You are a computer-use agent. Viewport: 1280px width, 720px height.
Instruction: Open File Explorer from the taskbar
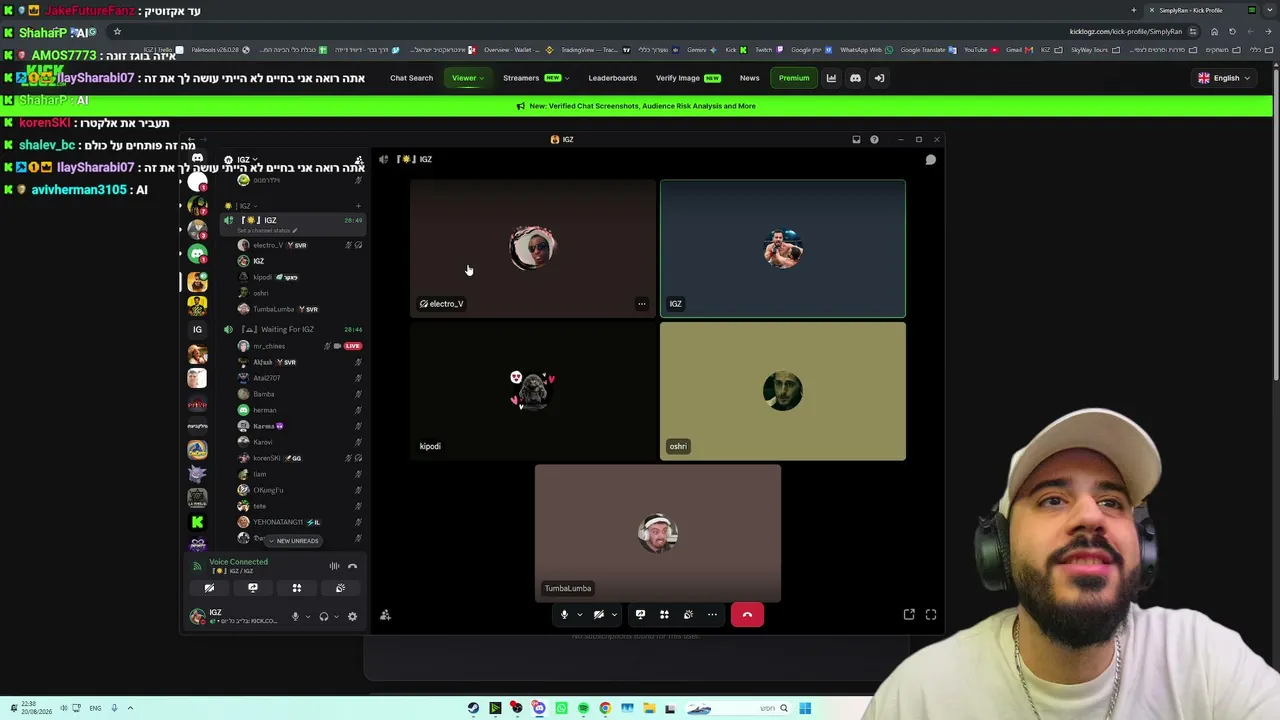649,708
